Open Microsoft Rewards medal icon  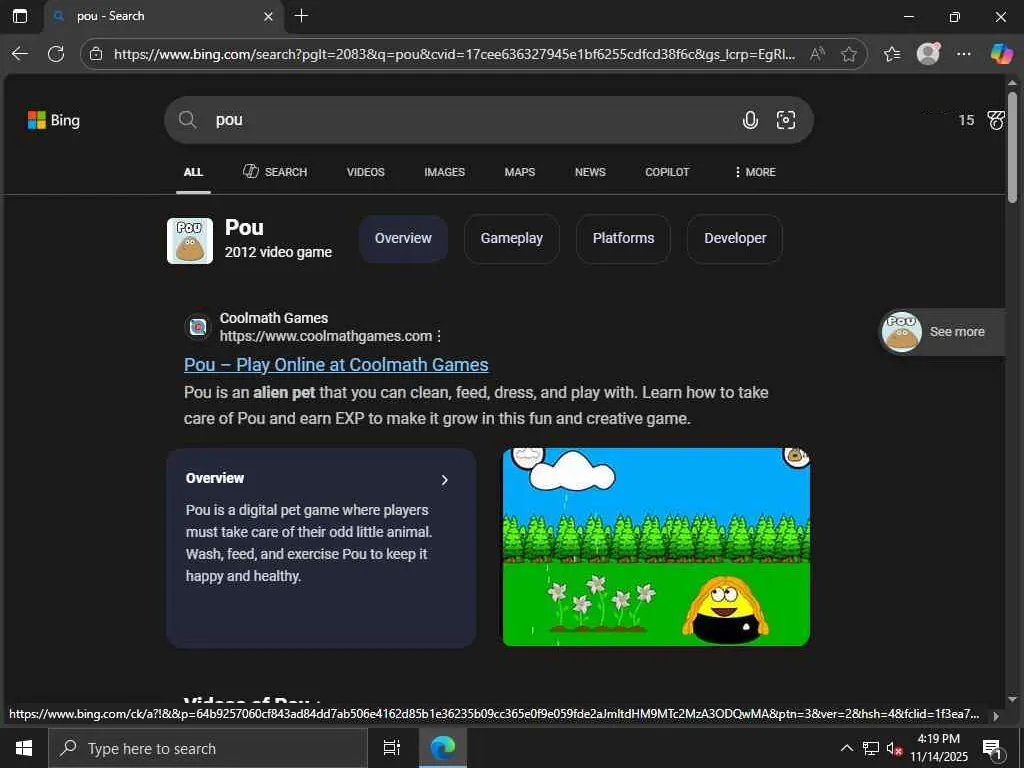tap(996, 120)
